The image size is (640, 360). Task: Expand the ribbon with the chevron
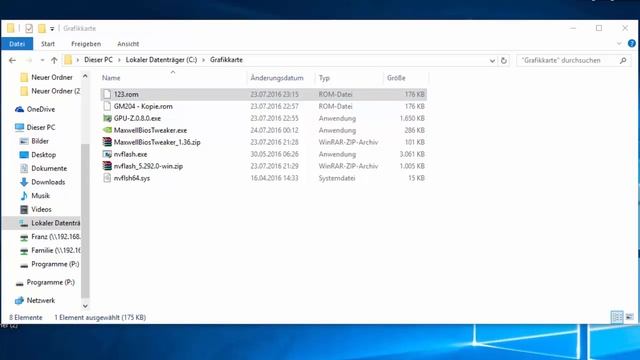pyautogui.click(x=619, y=43)
